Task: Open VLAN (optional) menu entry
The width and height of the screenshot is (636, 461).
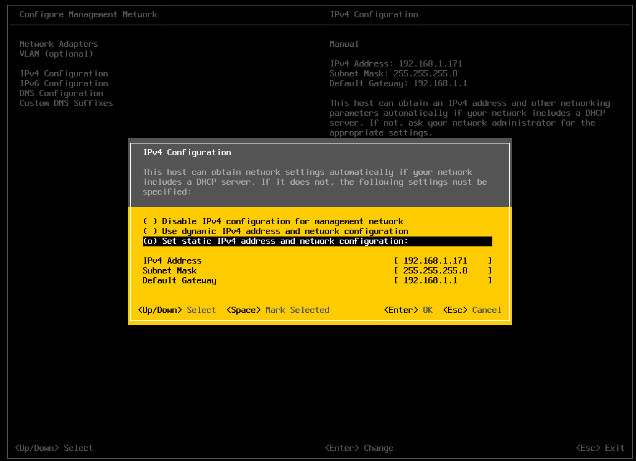Action: pos(56,54)
